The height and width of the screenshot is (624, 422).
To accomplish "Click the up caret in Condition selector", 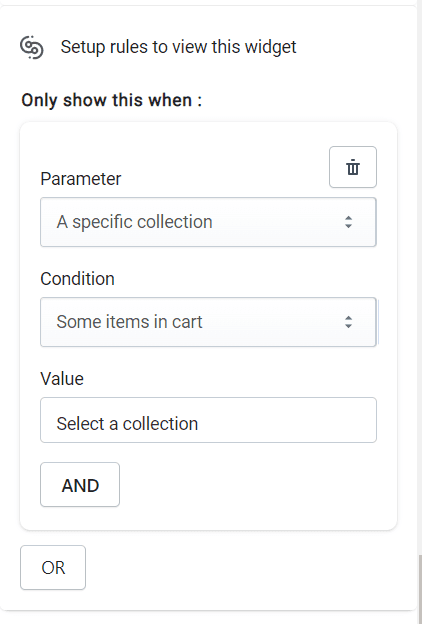I will 348,318.
